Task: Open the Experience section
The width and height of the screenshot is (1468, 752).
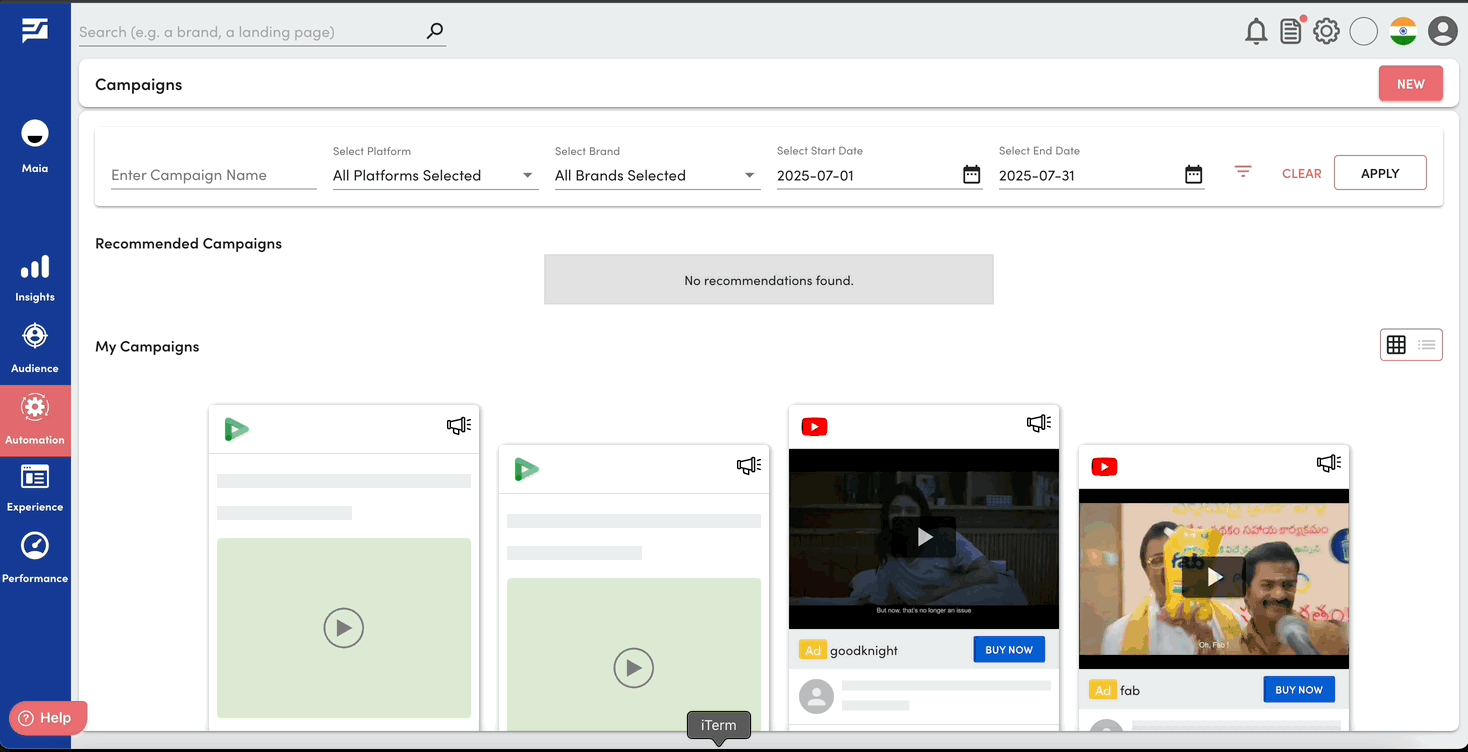Action: pyautogui.click(x=35, y=488)
